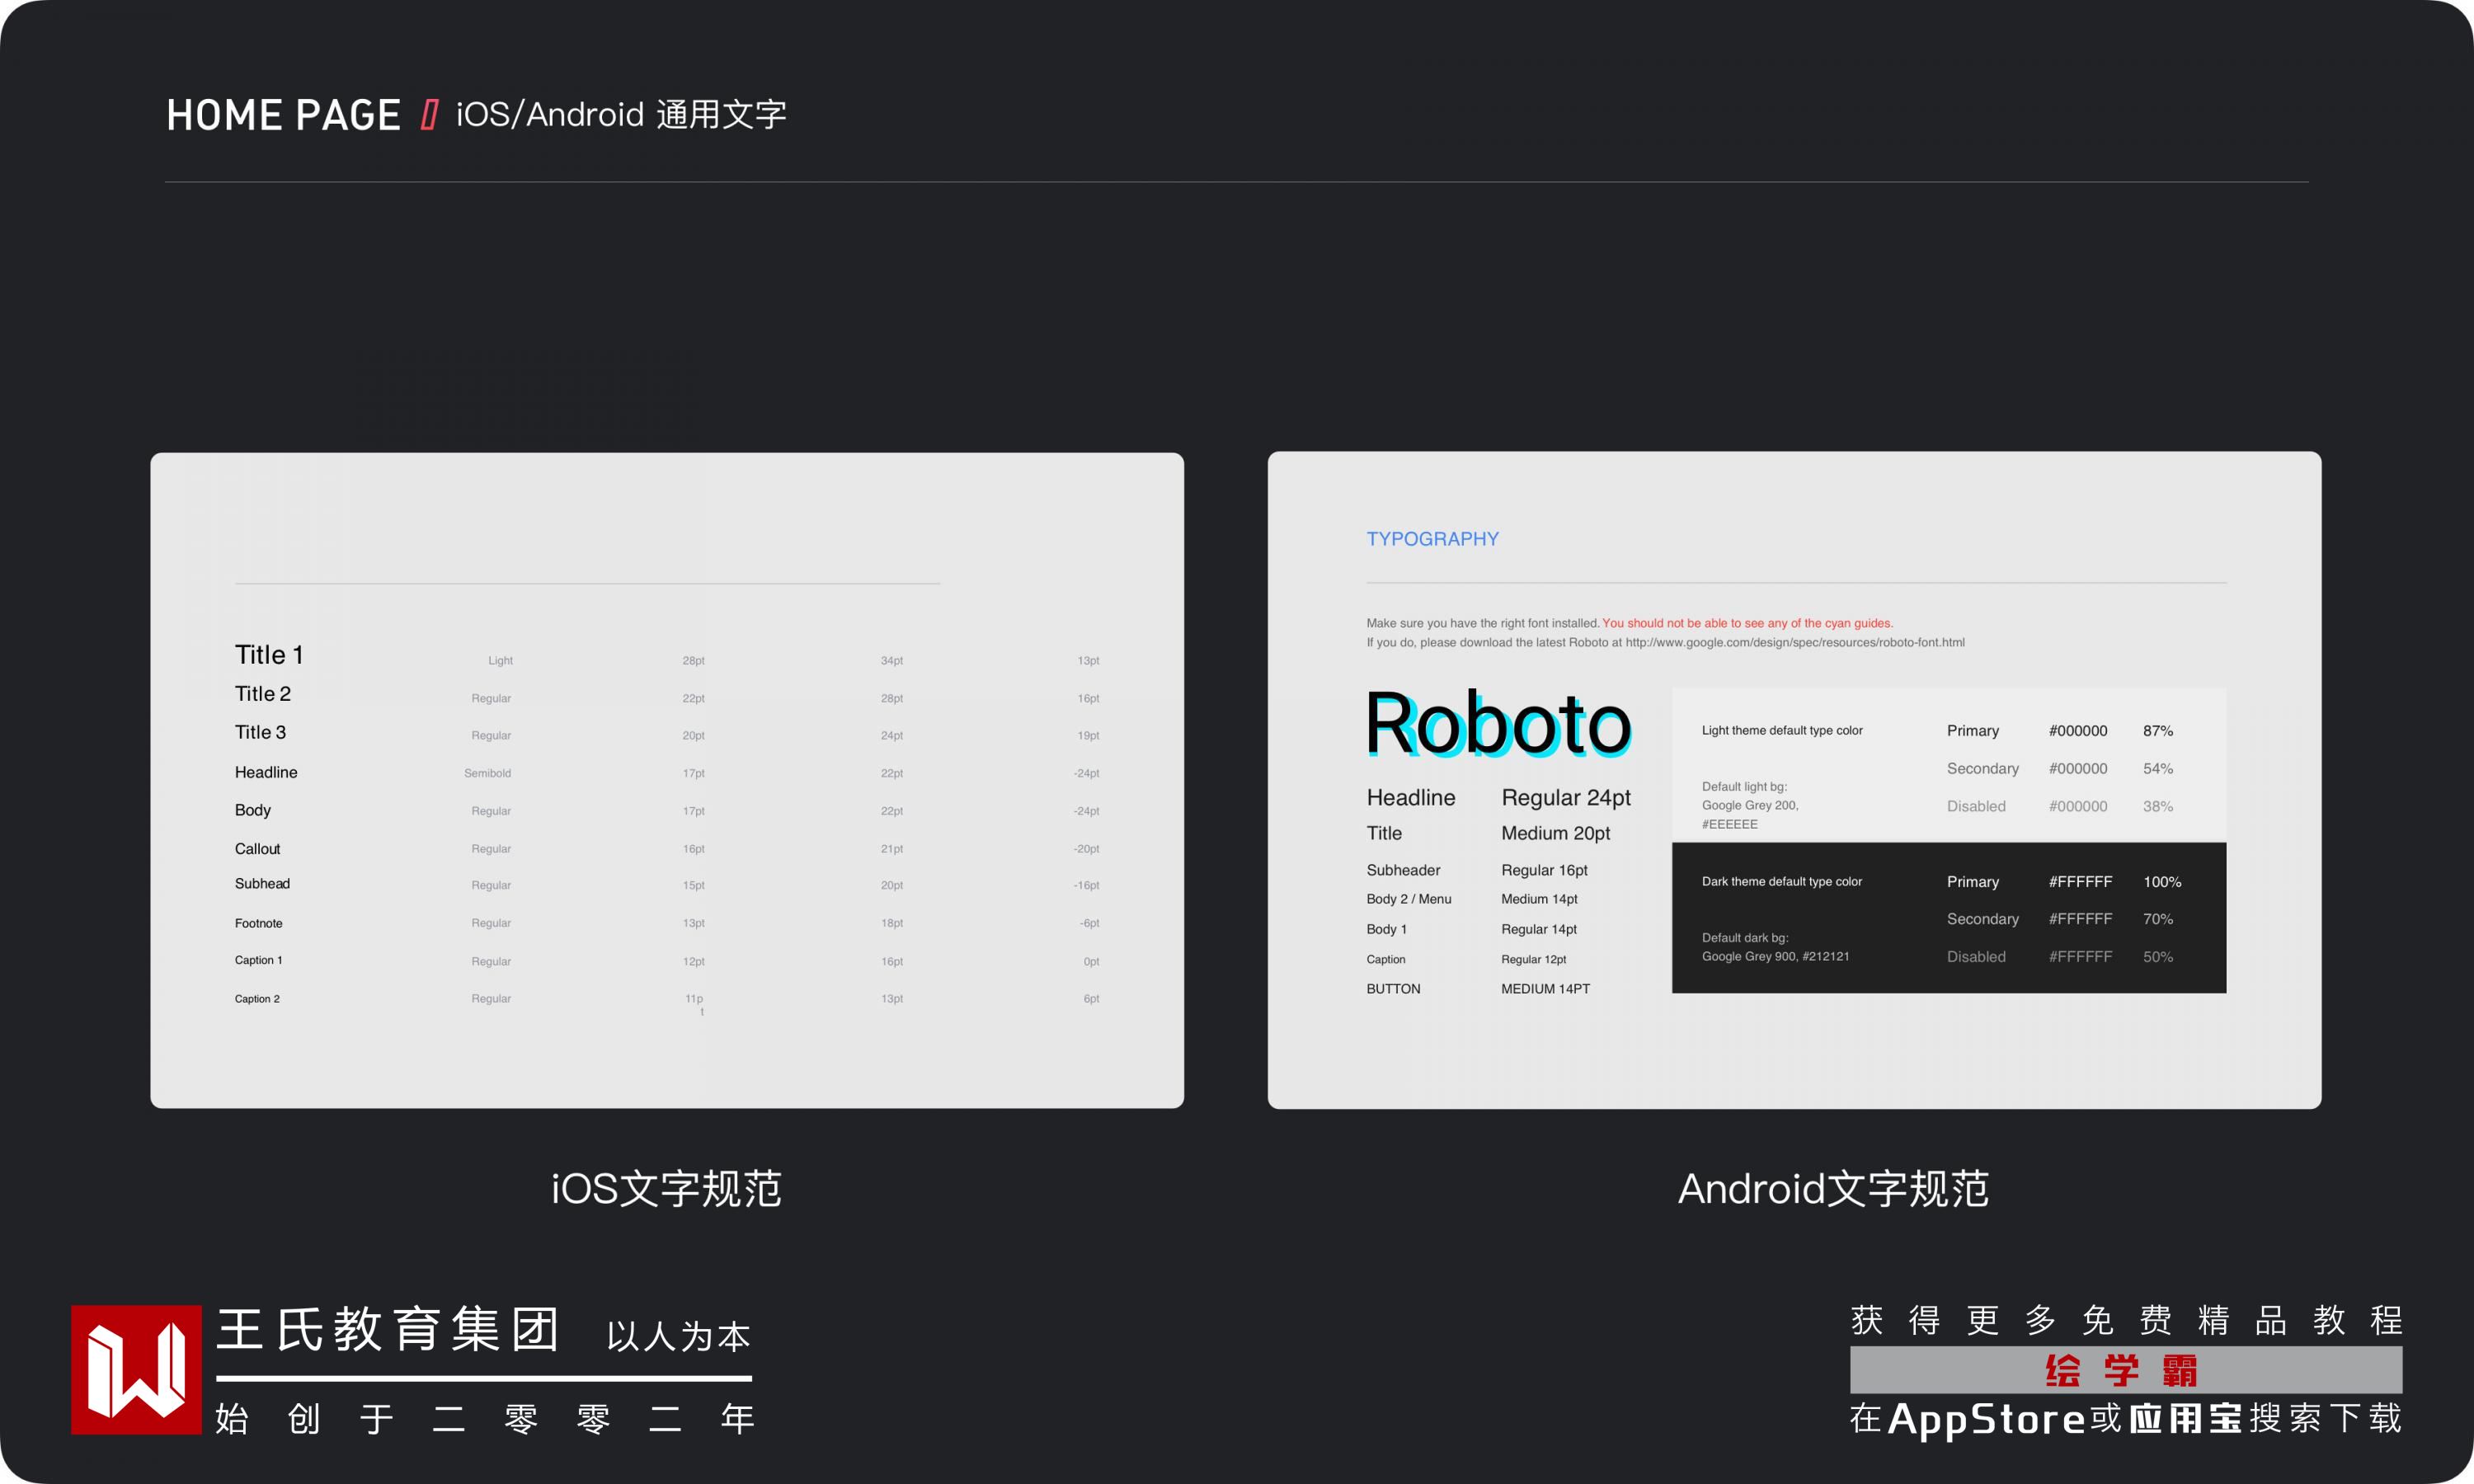Click the red slash icon beside HOME PAGE
Viewport: 2474px width, 1484px height.
(x=429, y=115)
